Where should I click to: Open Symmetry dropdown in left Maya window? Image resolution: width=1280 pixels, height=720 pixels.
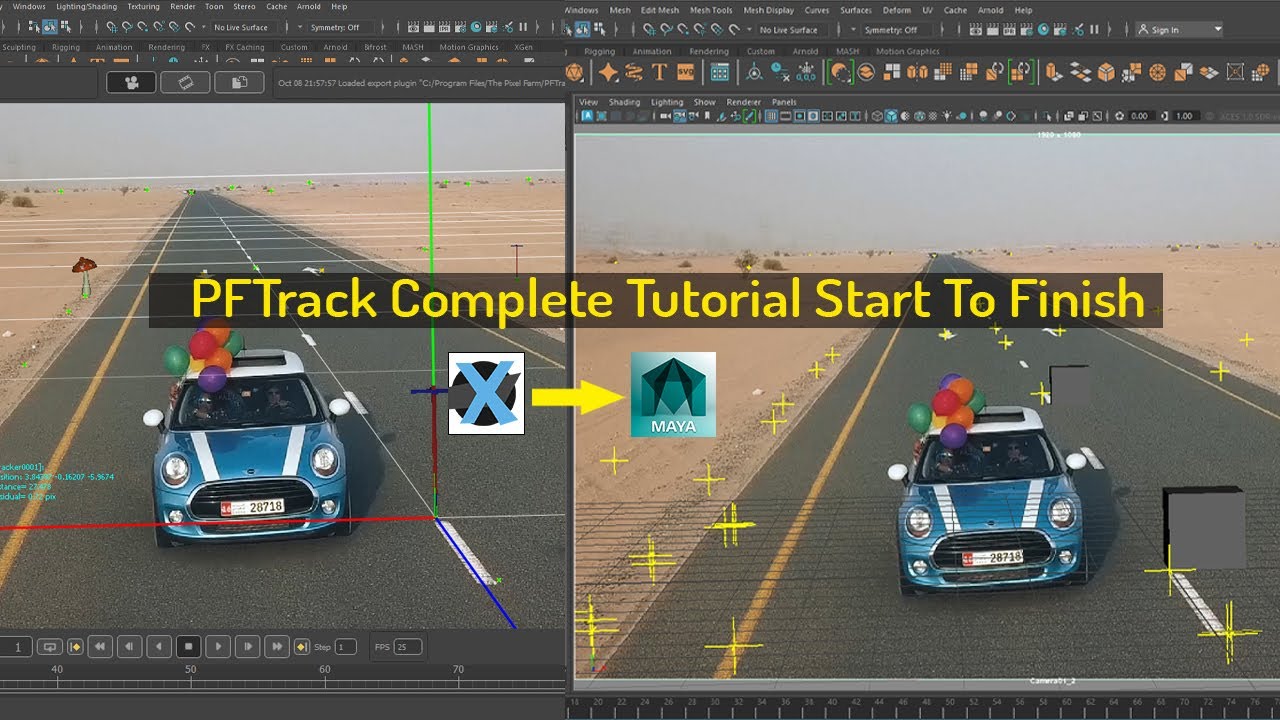click(x=339, y=27)
